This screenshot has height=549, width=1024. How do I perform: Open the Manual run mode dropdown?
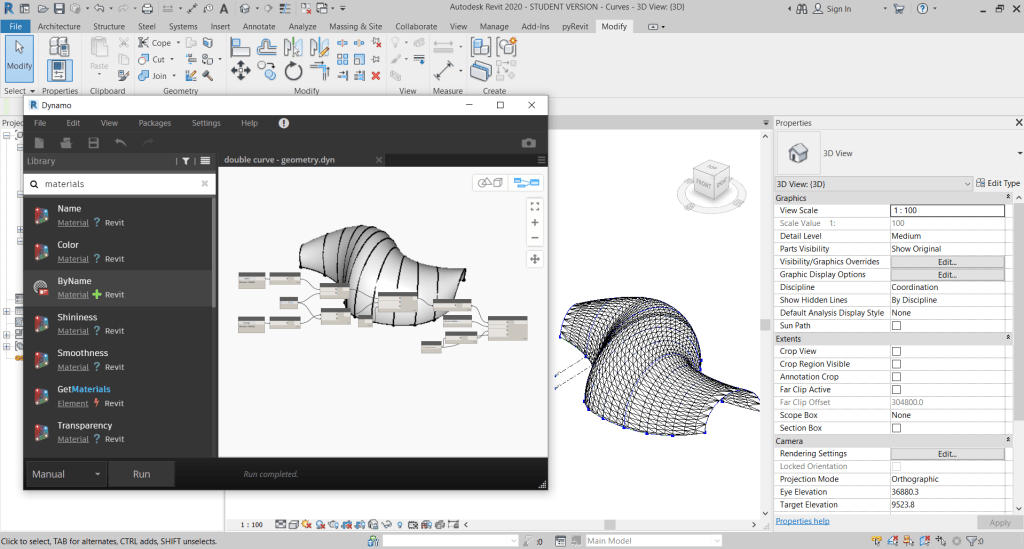(x=66, y=474)
